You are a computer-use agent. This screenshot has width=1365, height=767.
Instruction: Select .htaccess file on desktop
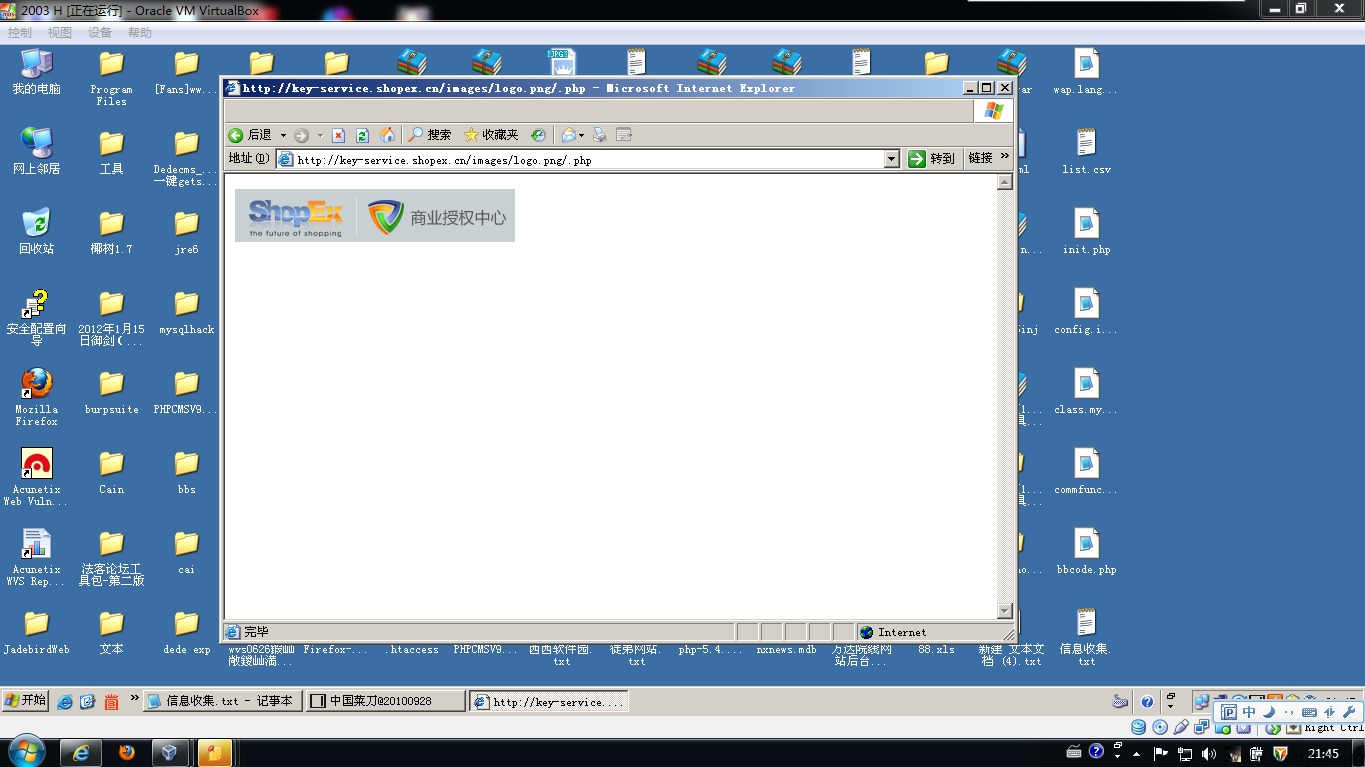(414, 649)
